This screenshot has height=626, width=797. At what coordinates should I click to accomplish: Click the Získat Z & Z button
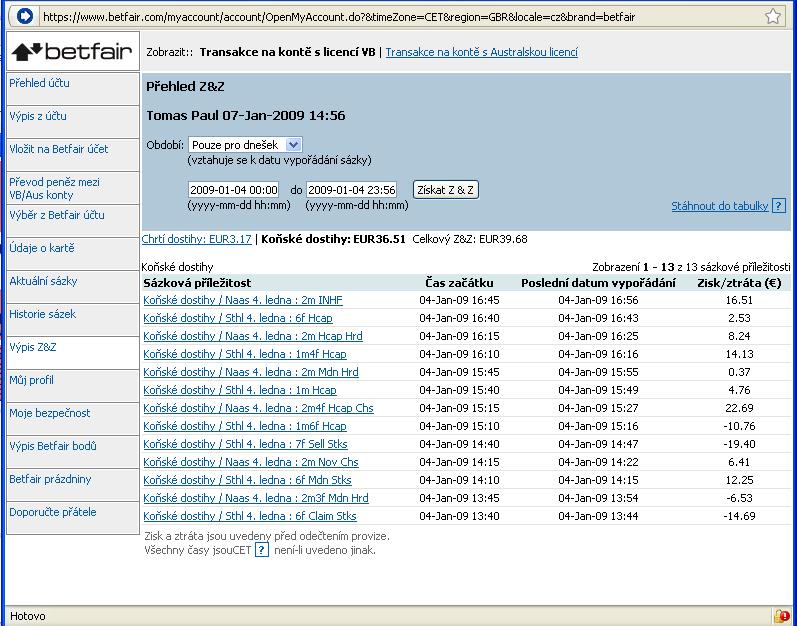445,190
